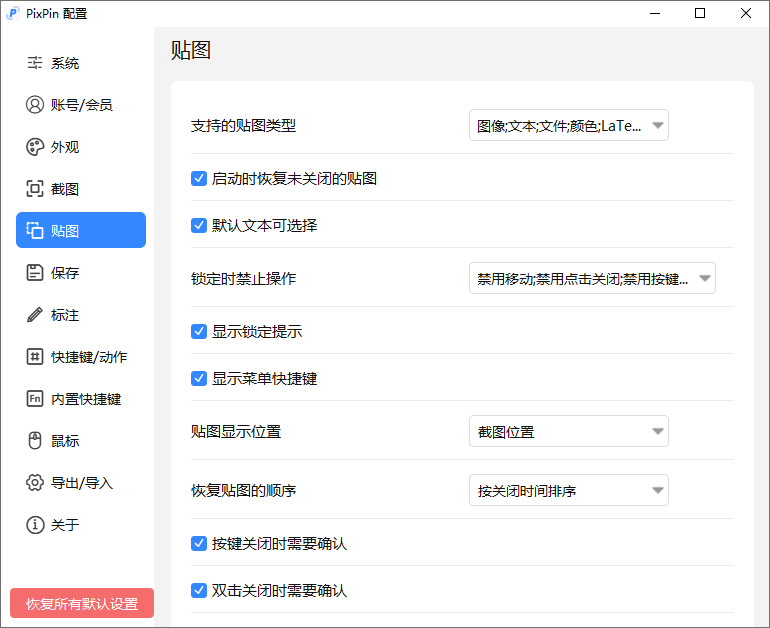Open 恢复贴图的顺序 dropdown showing 按关闭时间排序
Image resolution: width=770 pixels, height=628 pixels.
pos(569,490)
